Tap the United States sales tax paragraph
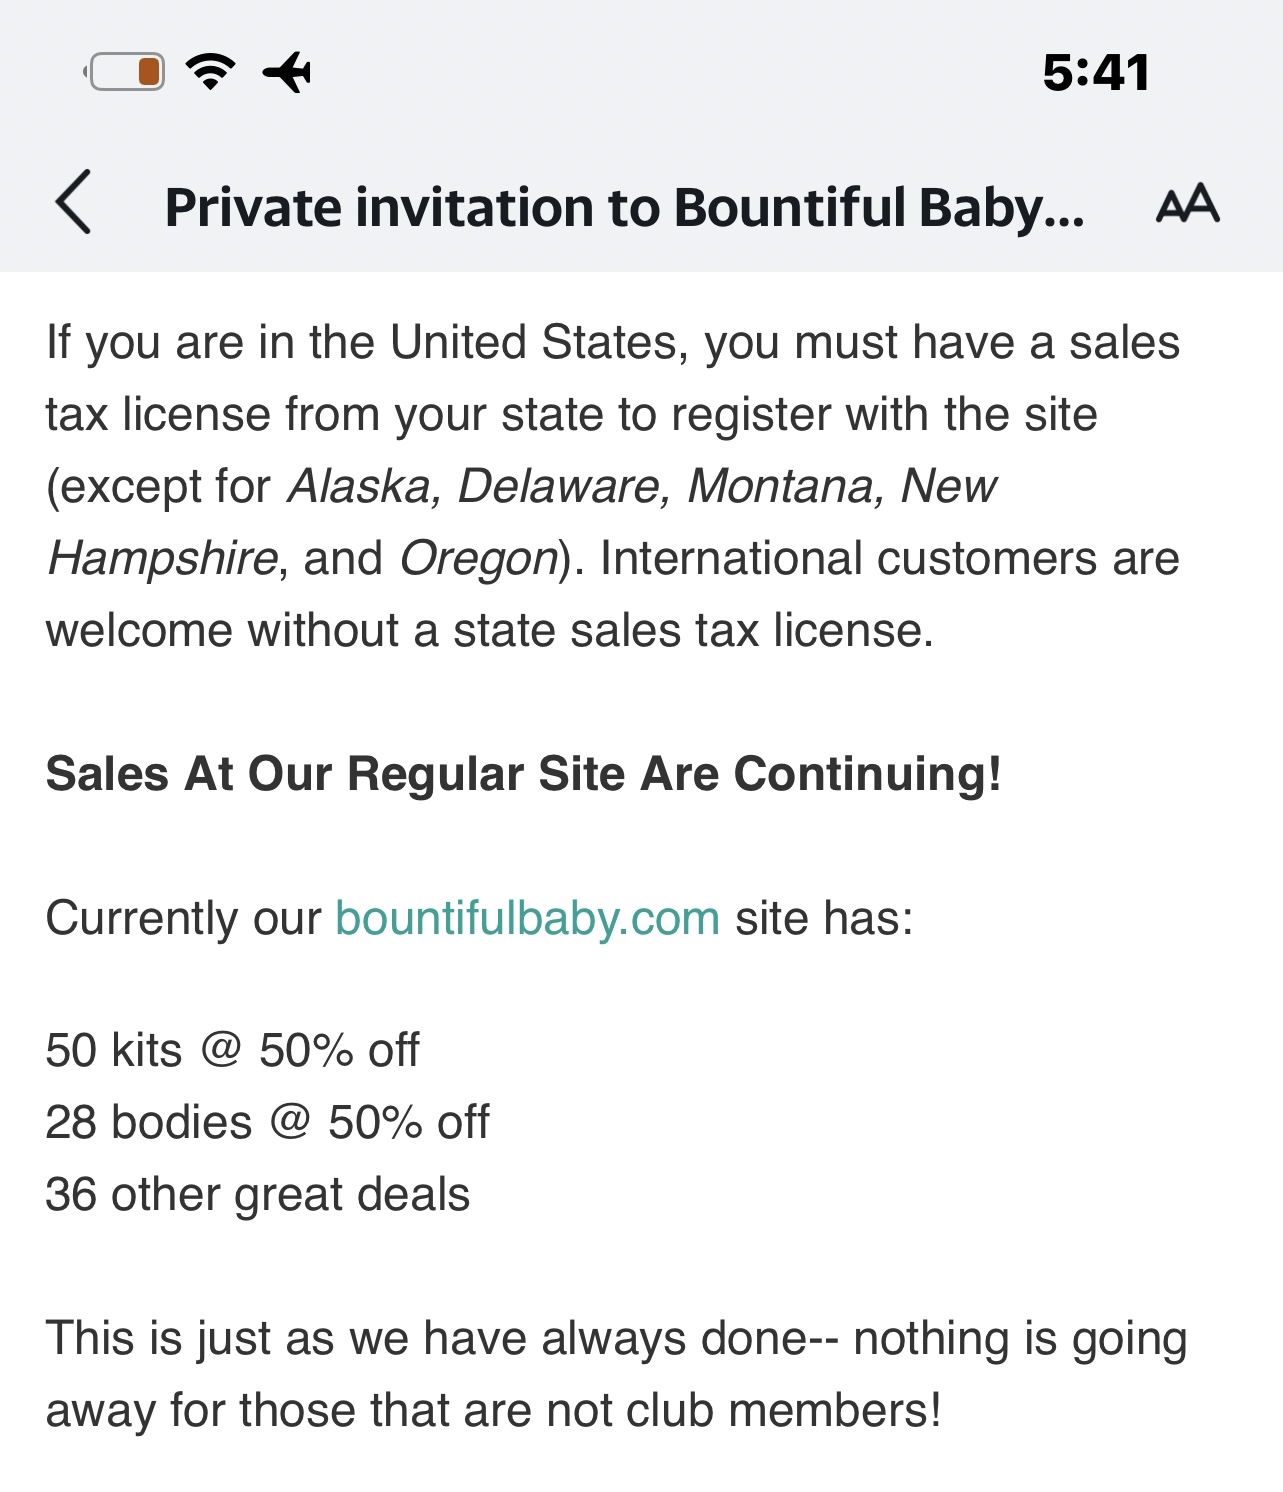Screen dimensions: 1283x1492 click(x=612, y=486)
